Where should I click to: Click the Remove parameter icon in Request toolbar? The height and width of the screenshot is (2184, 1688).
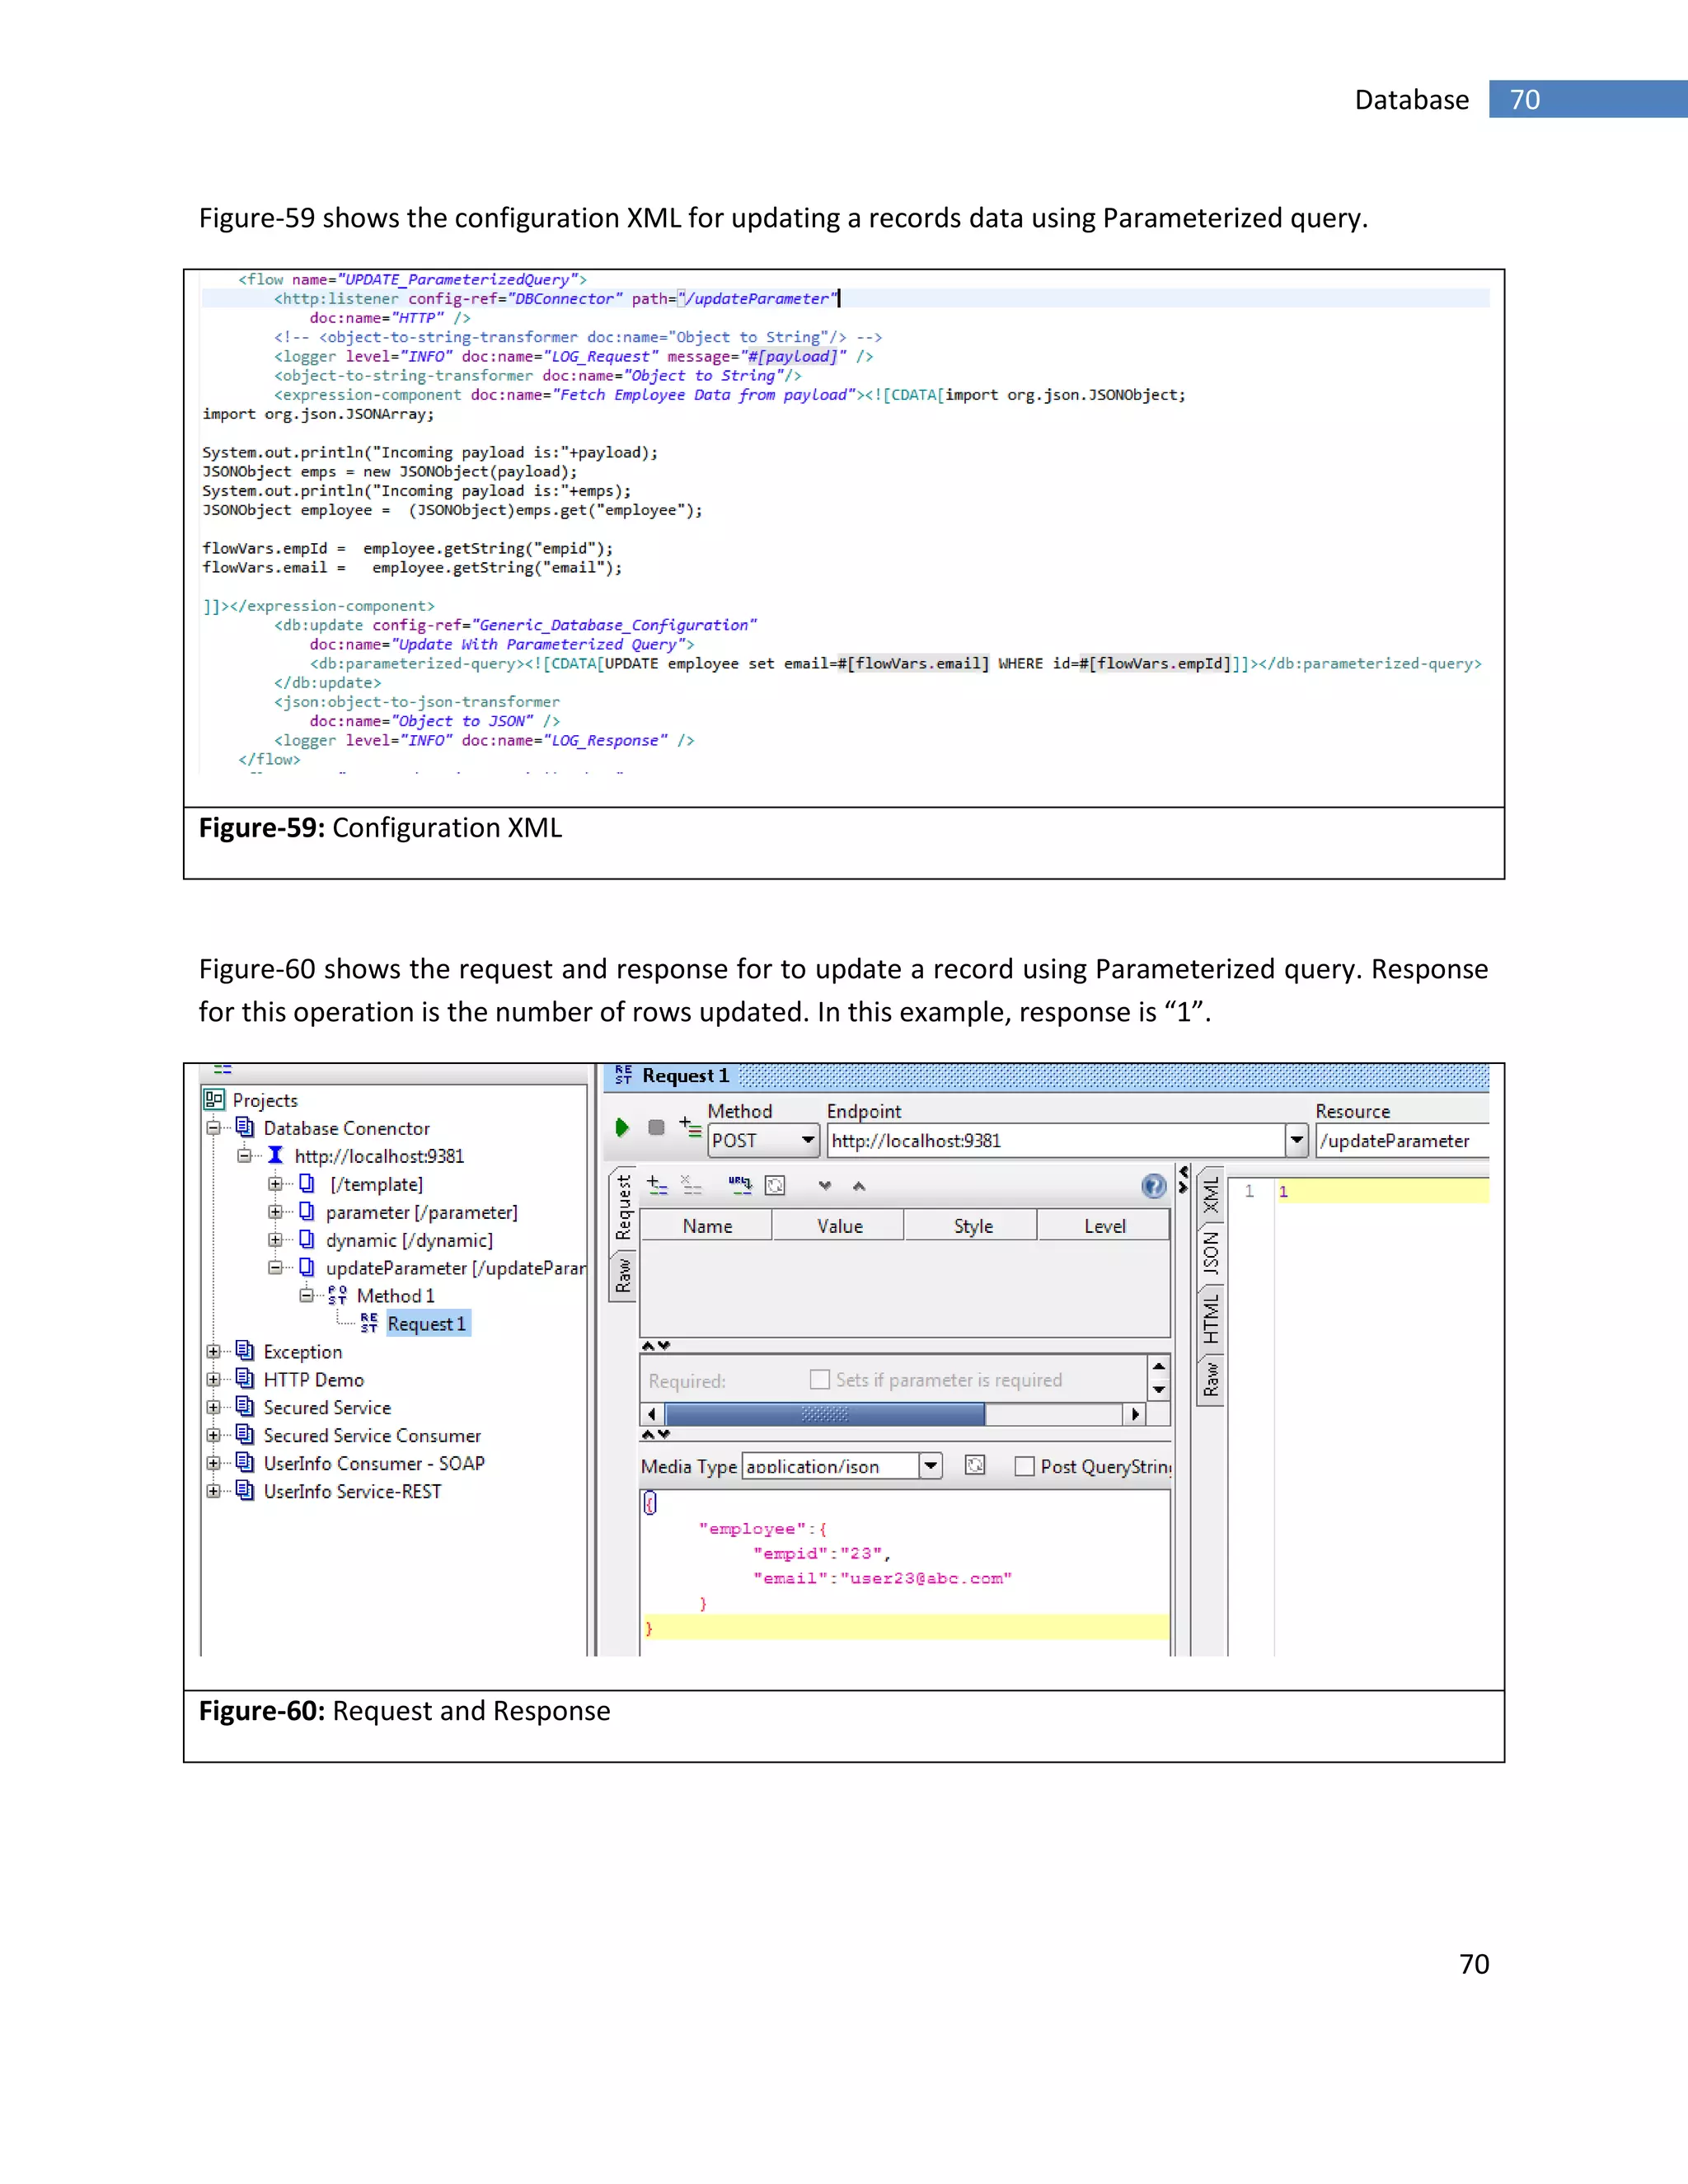tap(691, 1185)
